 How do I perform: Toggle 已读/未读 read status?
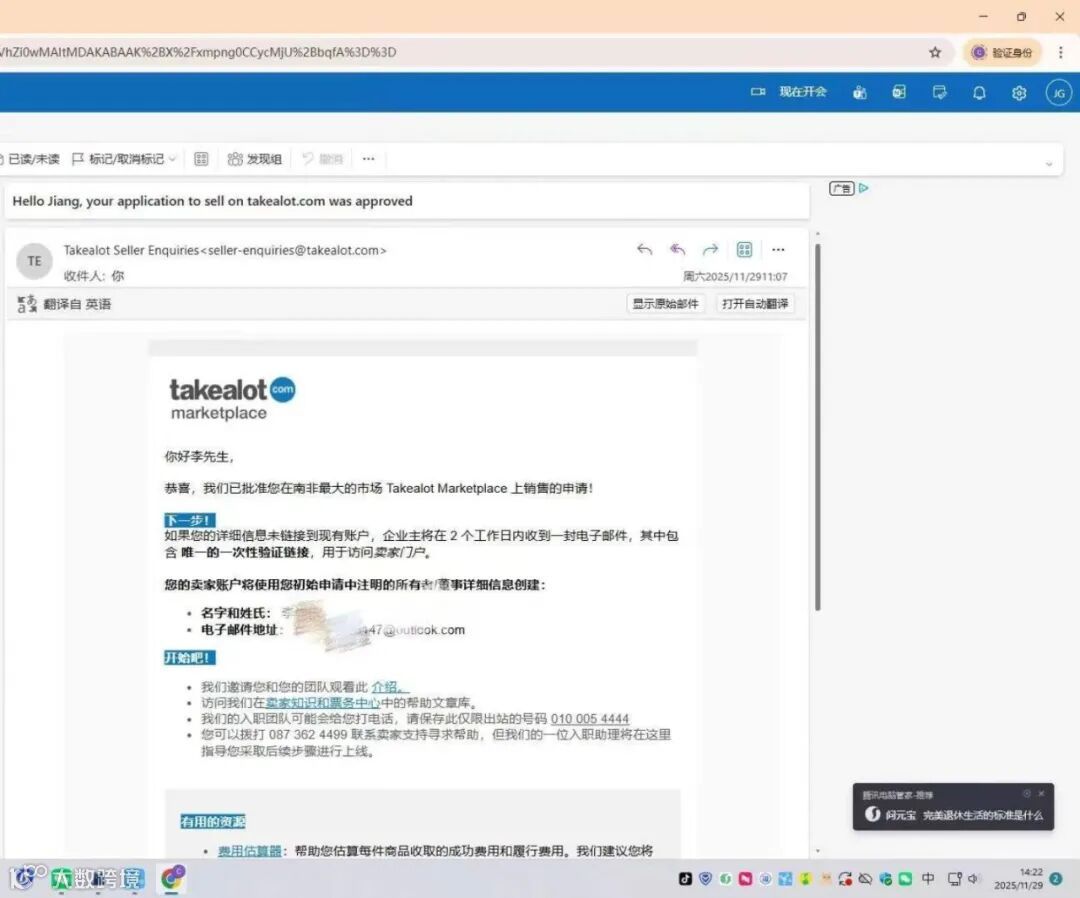tap(30, 159)
